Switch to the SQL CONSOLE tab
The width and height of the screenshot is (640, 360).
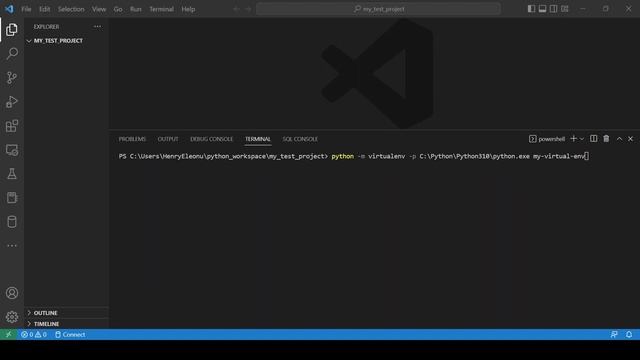[300, 139]
